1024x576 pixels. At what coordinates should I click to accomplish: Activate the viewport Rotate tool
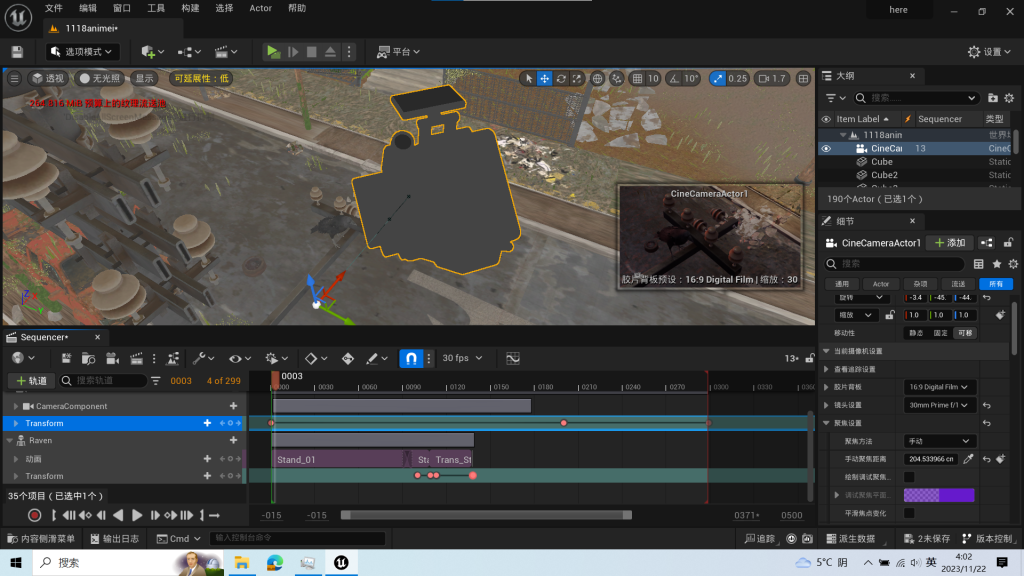coord(561,78)
